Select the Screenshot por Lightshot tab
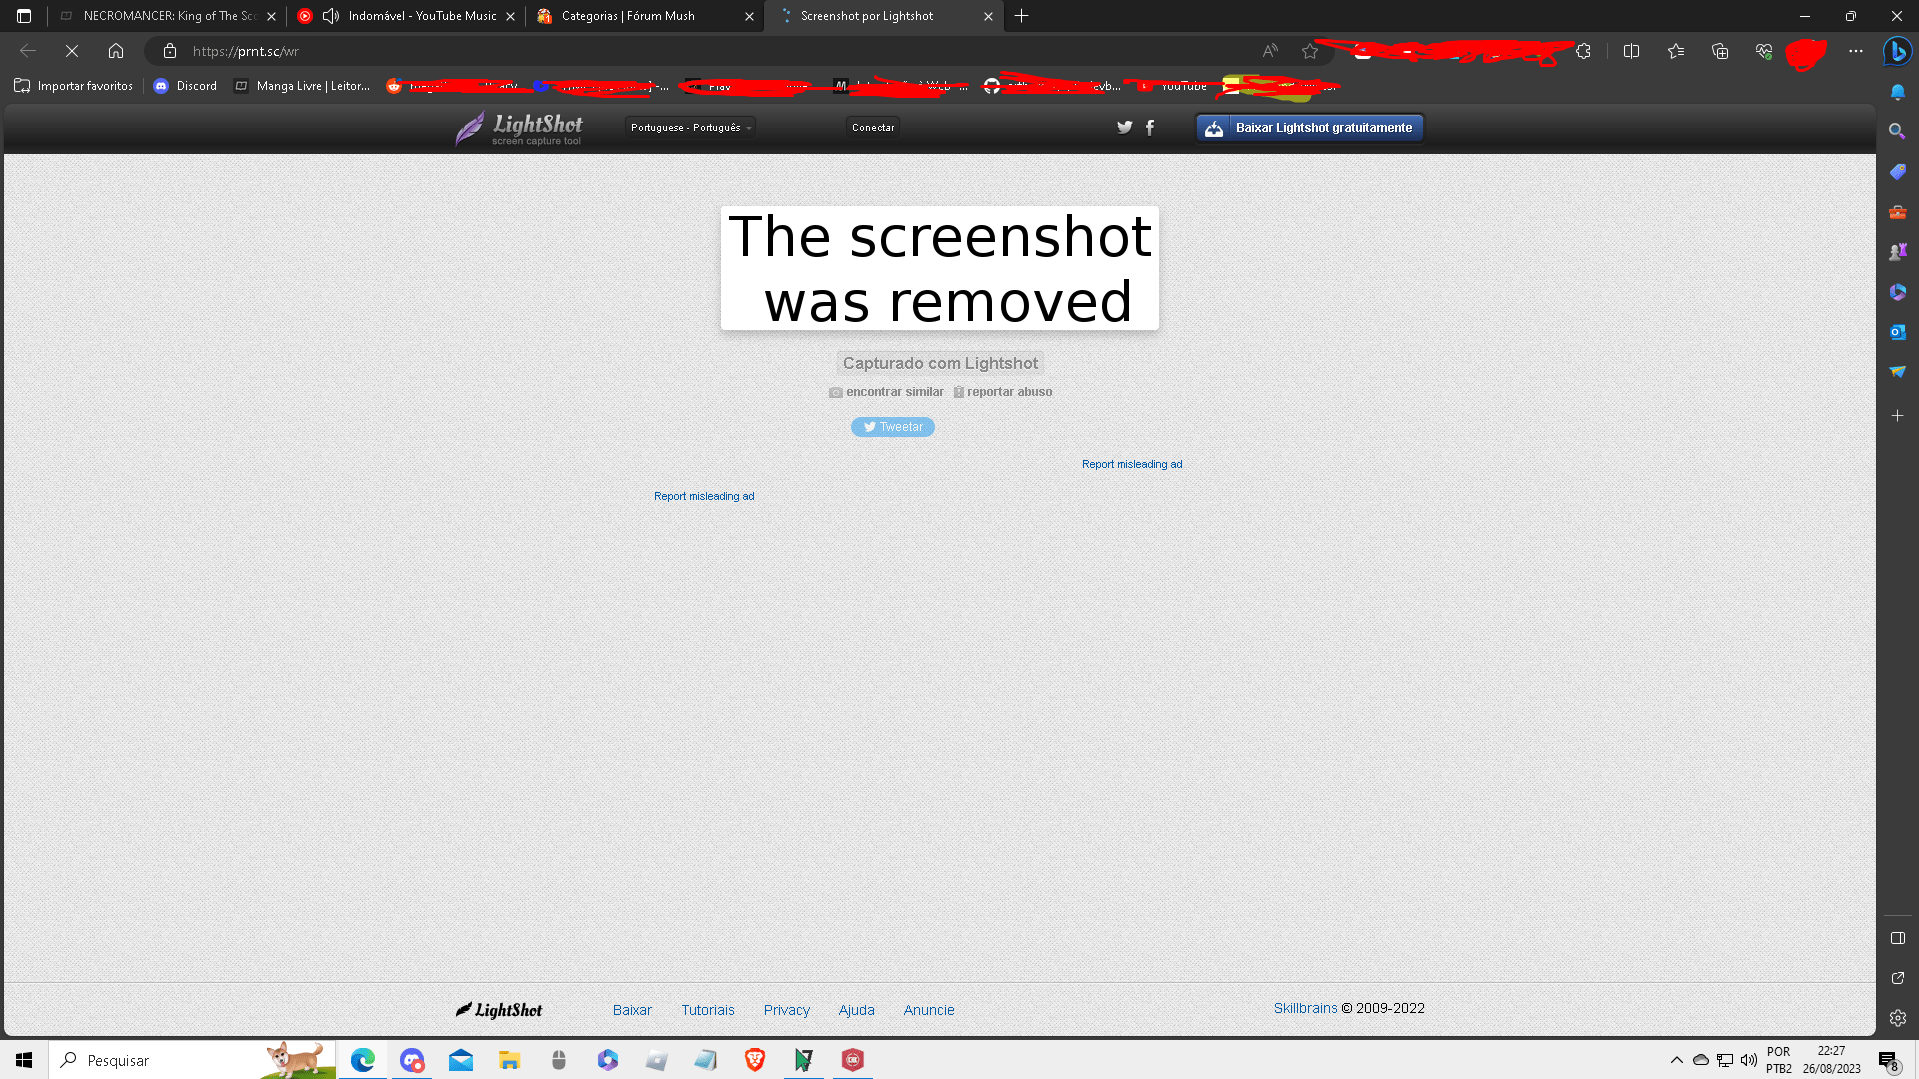The width and height of the screenshot is (1919, 1079). (x=884, y=16)
